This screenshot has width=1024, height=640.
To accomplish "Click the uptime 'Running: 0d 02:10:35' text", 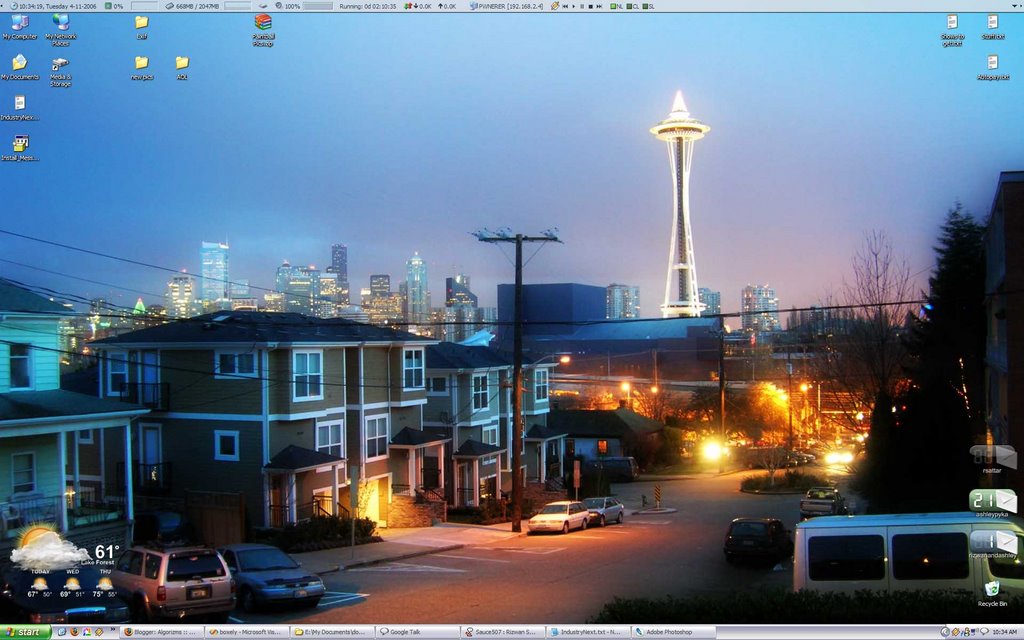I will pyautogui.click(x=368, y=7).
